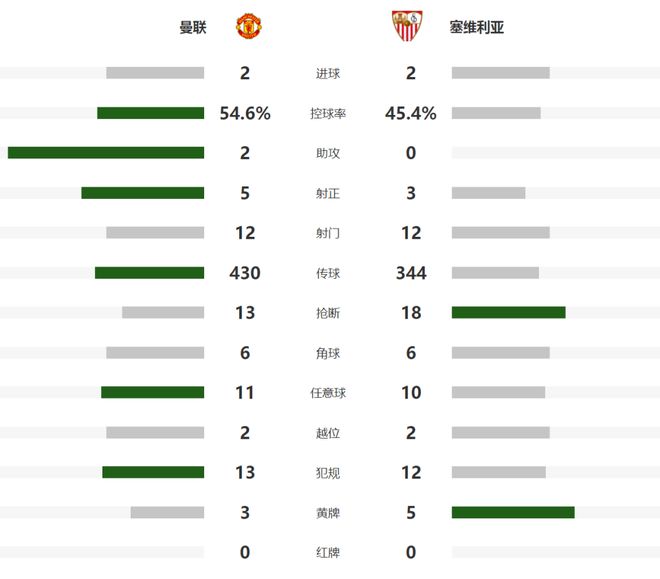Image resolution: width=660 pixels, height=579 pixels.
Task: Select the 曼联 team name
Action: coord(192,27)
